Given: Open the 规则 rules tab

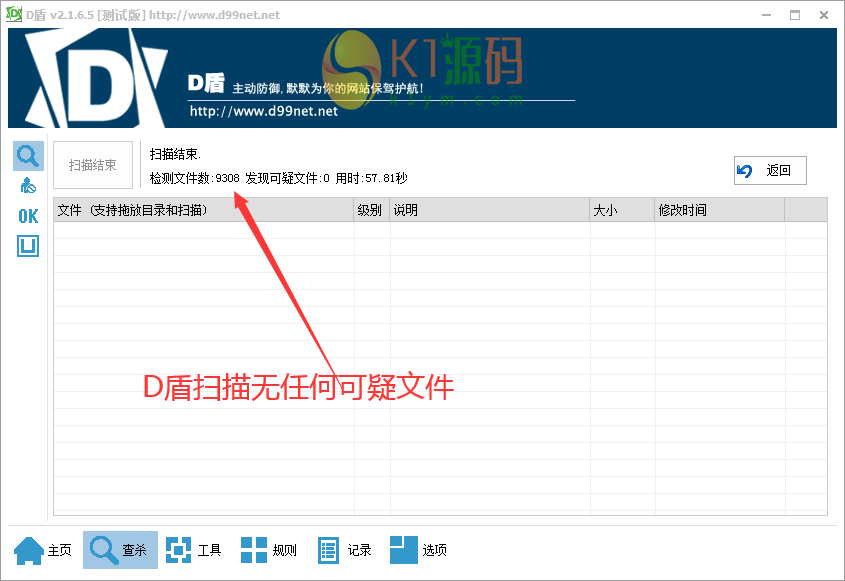Looking at the screenshot, I should pyautogui.click(x=269, y=550).
